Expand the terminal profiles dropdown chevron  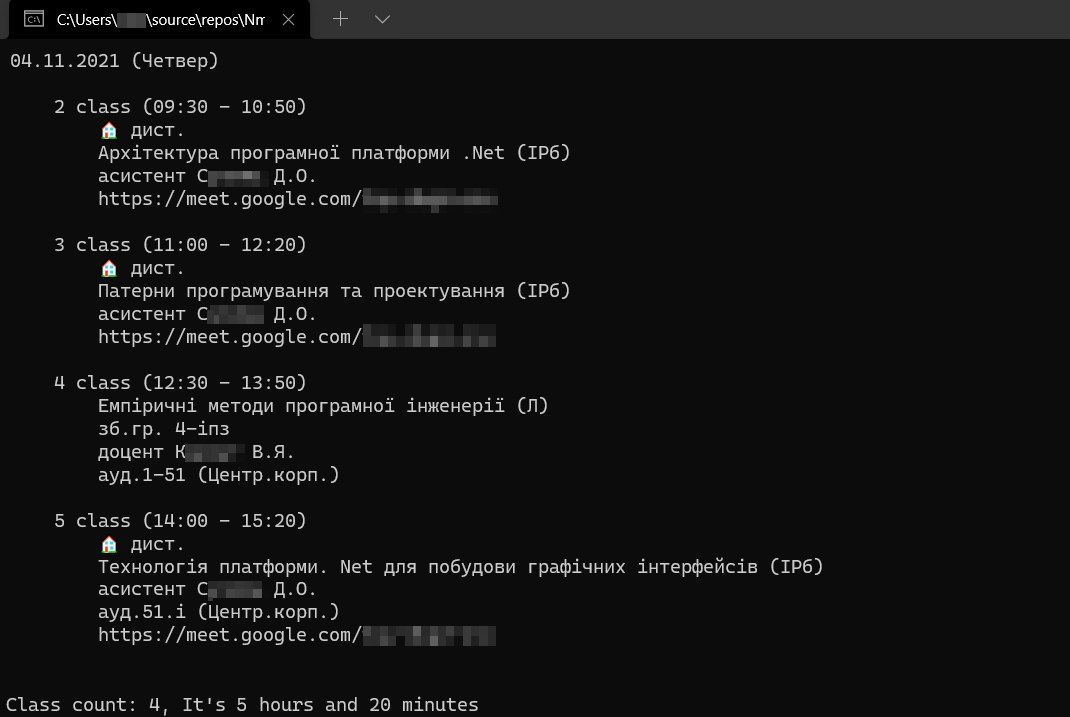click(x=382, y=19)
